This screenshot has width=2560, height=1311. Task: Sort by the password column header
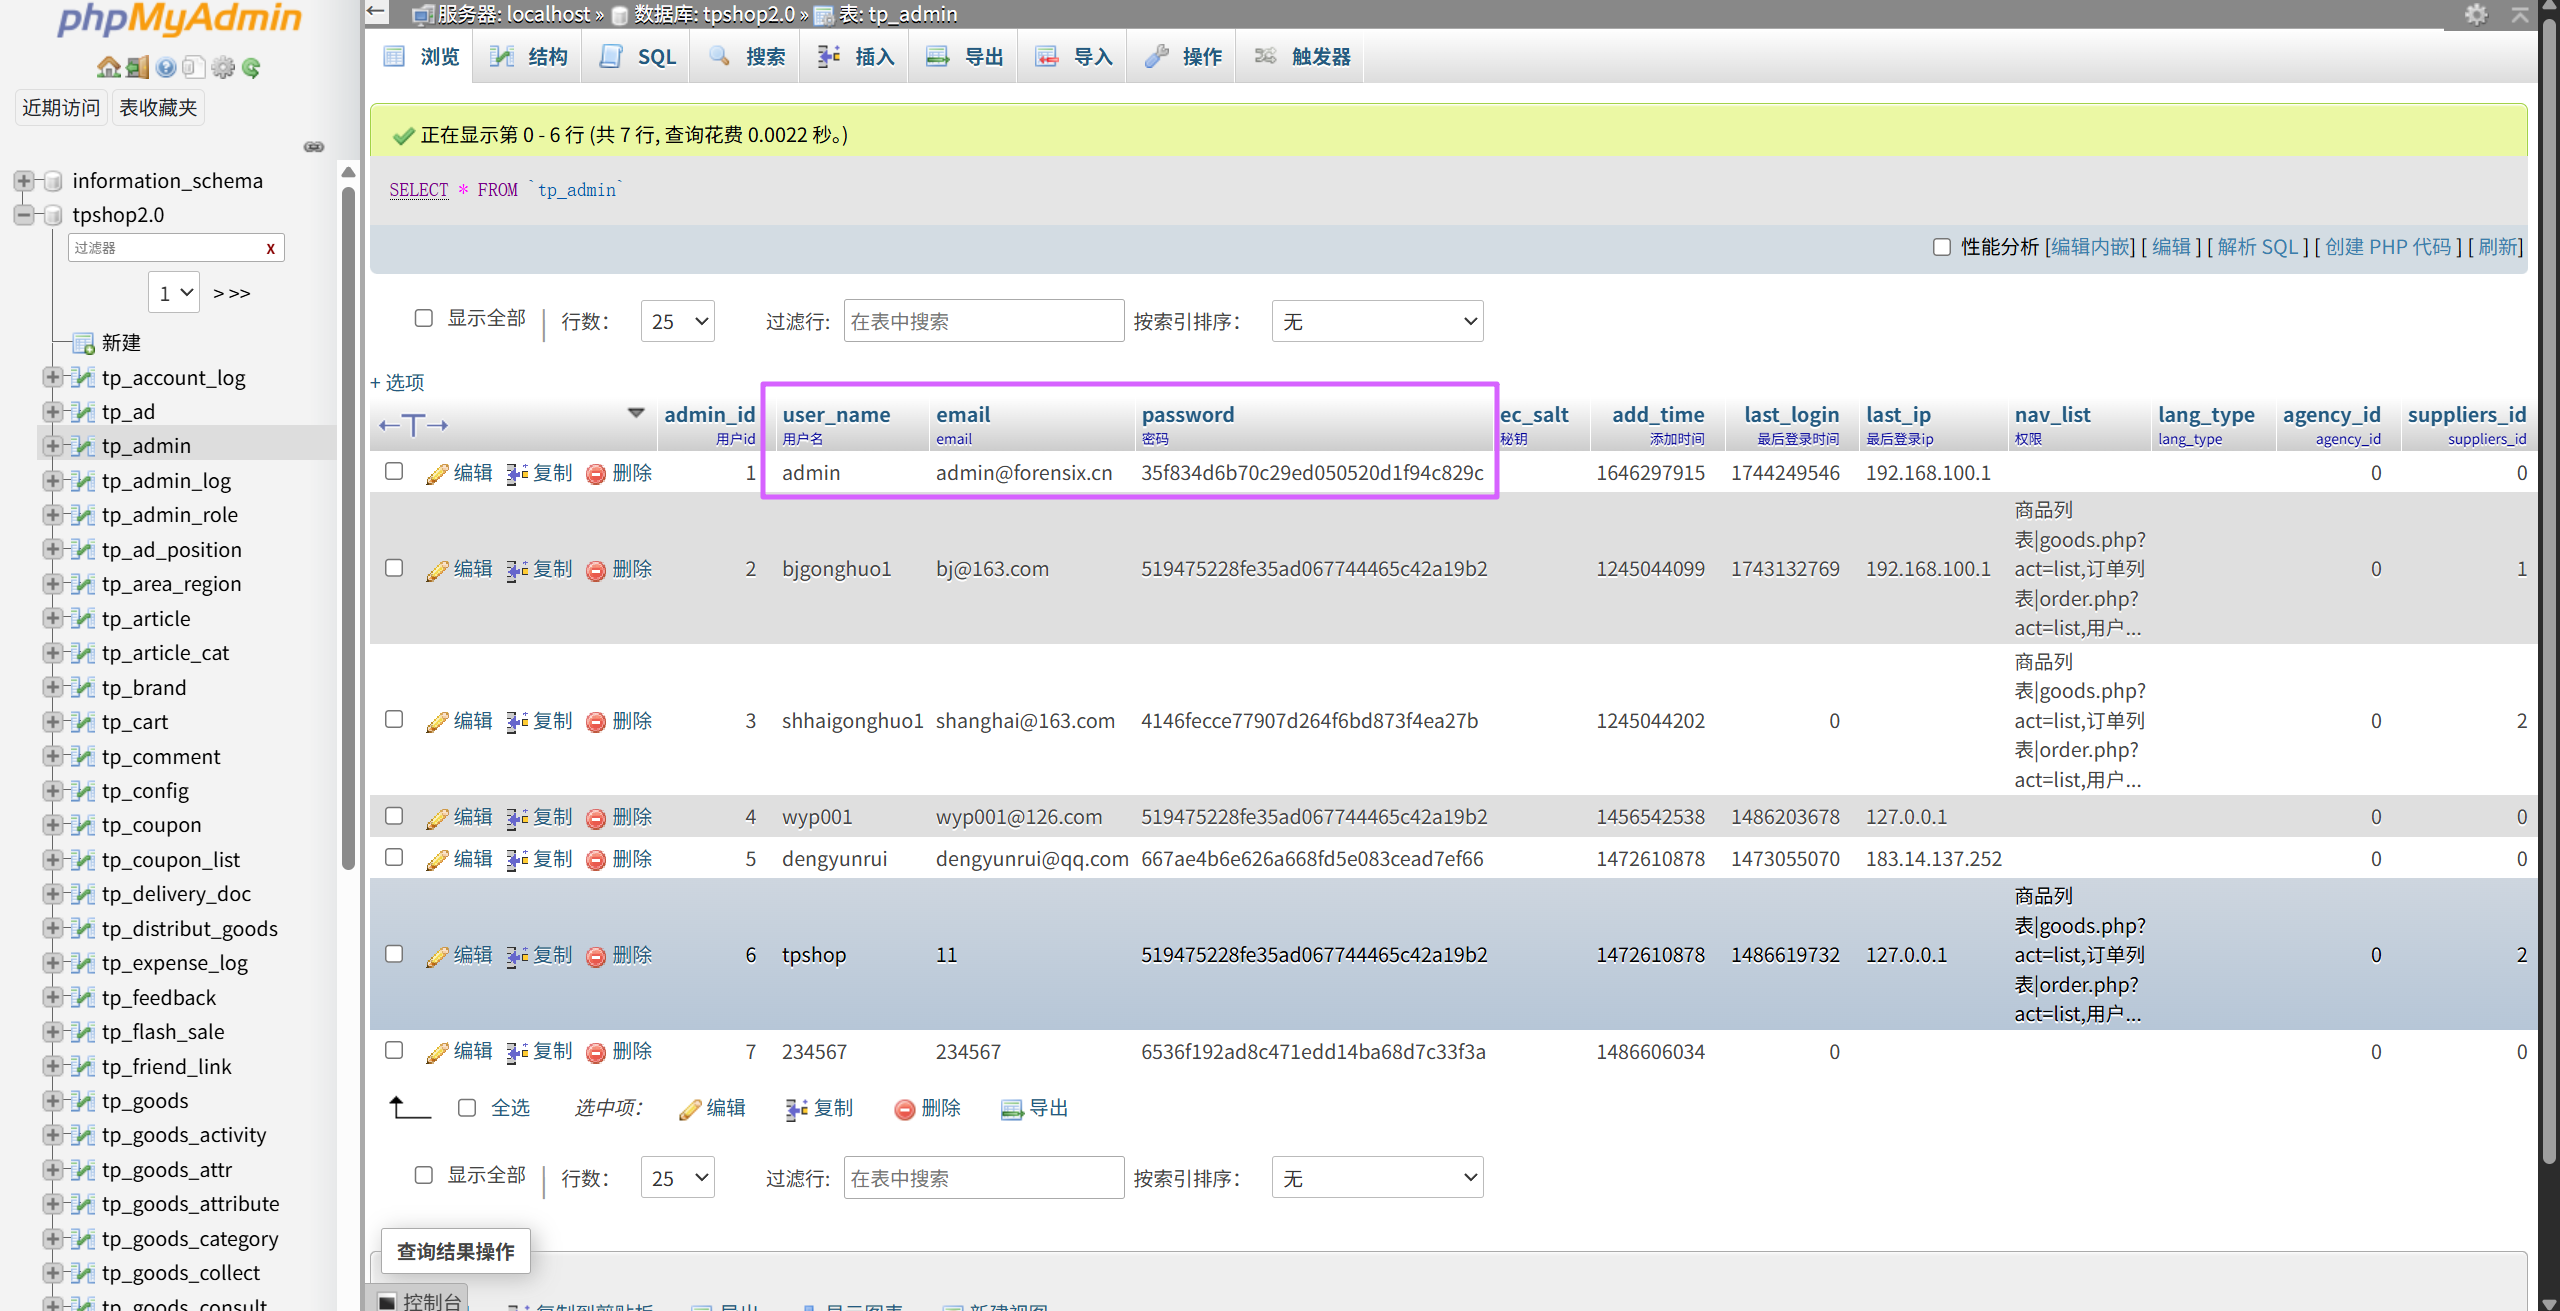point(1188,415)
